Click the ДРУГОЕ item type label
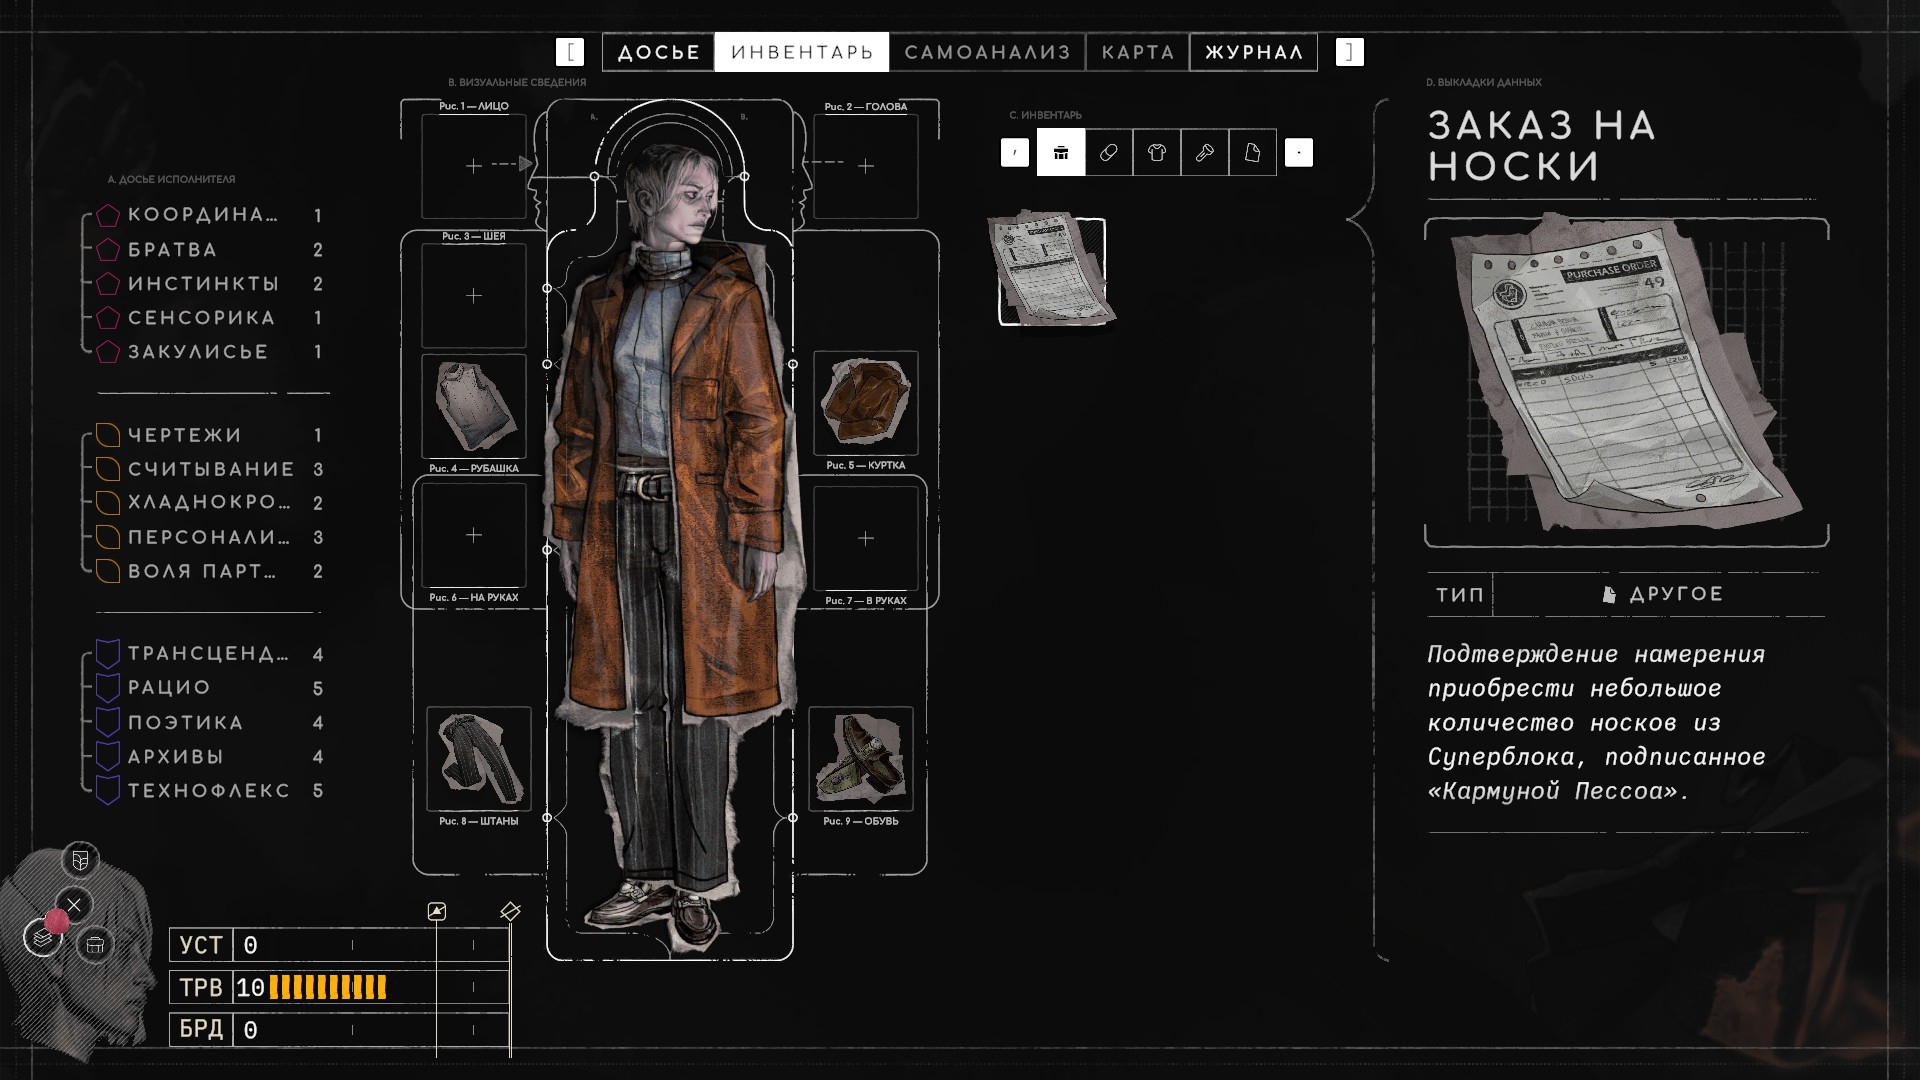 coord(1663,594)
